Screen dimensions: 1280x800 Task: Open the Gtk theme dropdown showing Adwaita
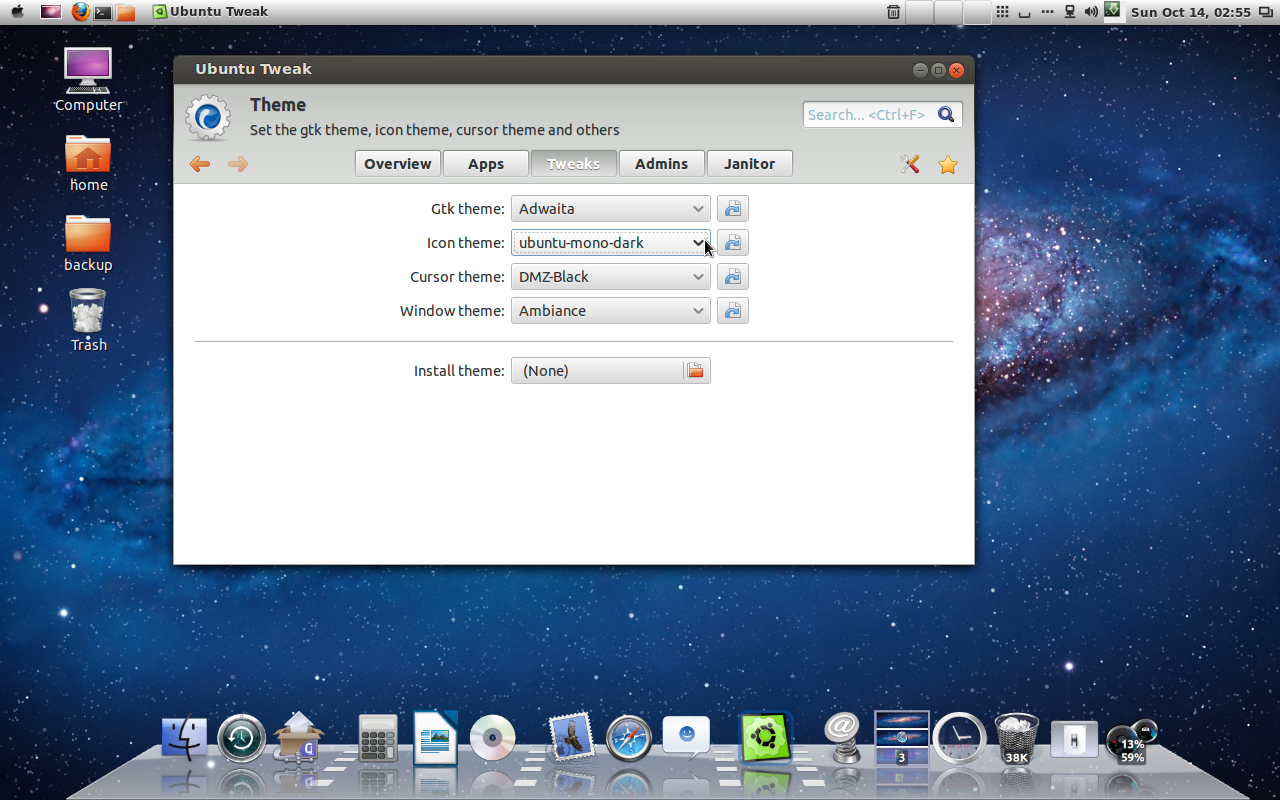(611, 209)
